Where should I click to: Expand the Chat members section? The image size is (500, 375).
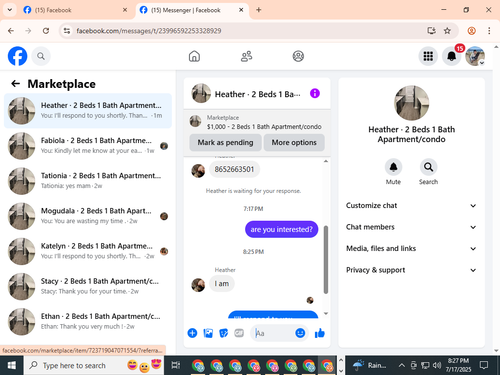411,227
